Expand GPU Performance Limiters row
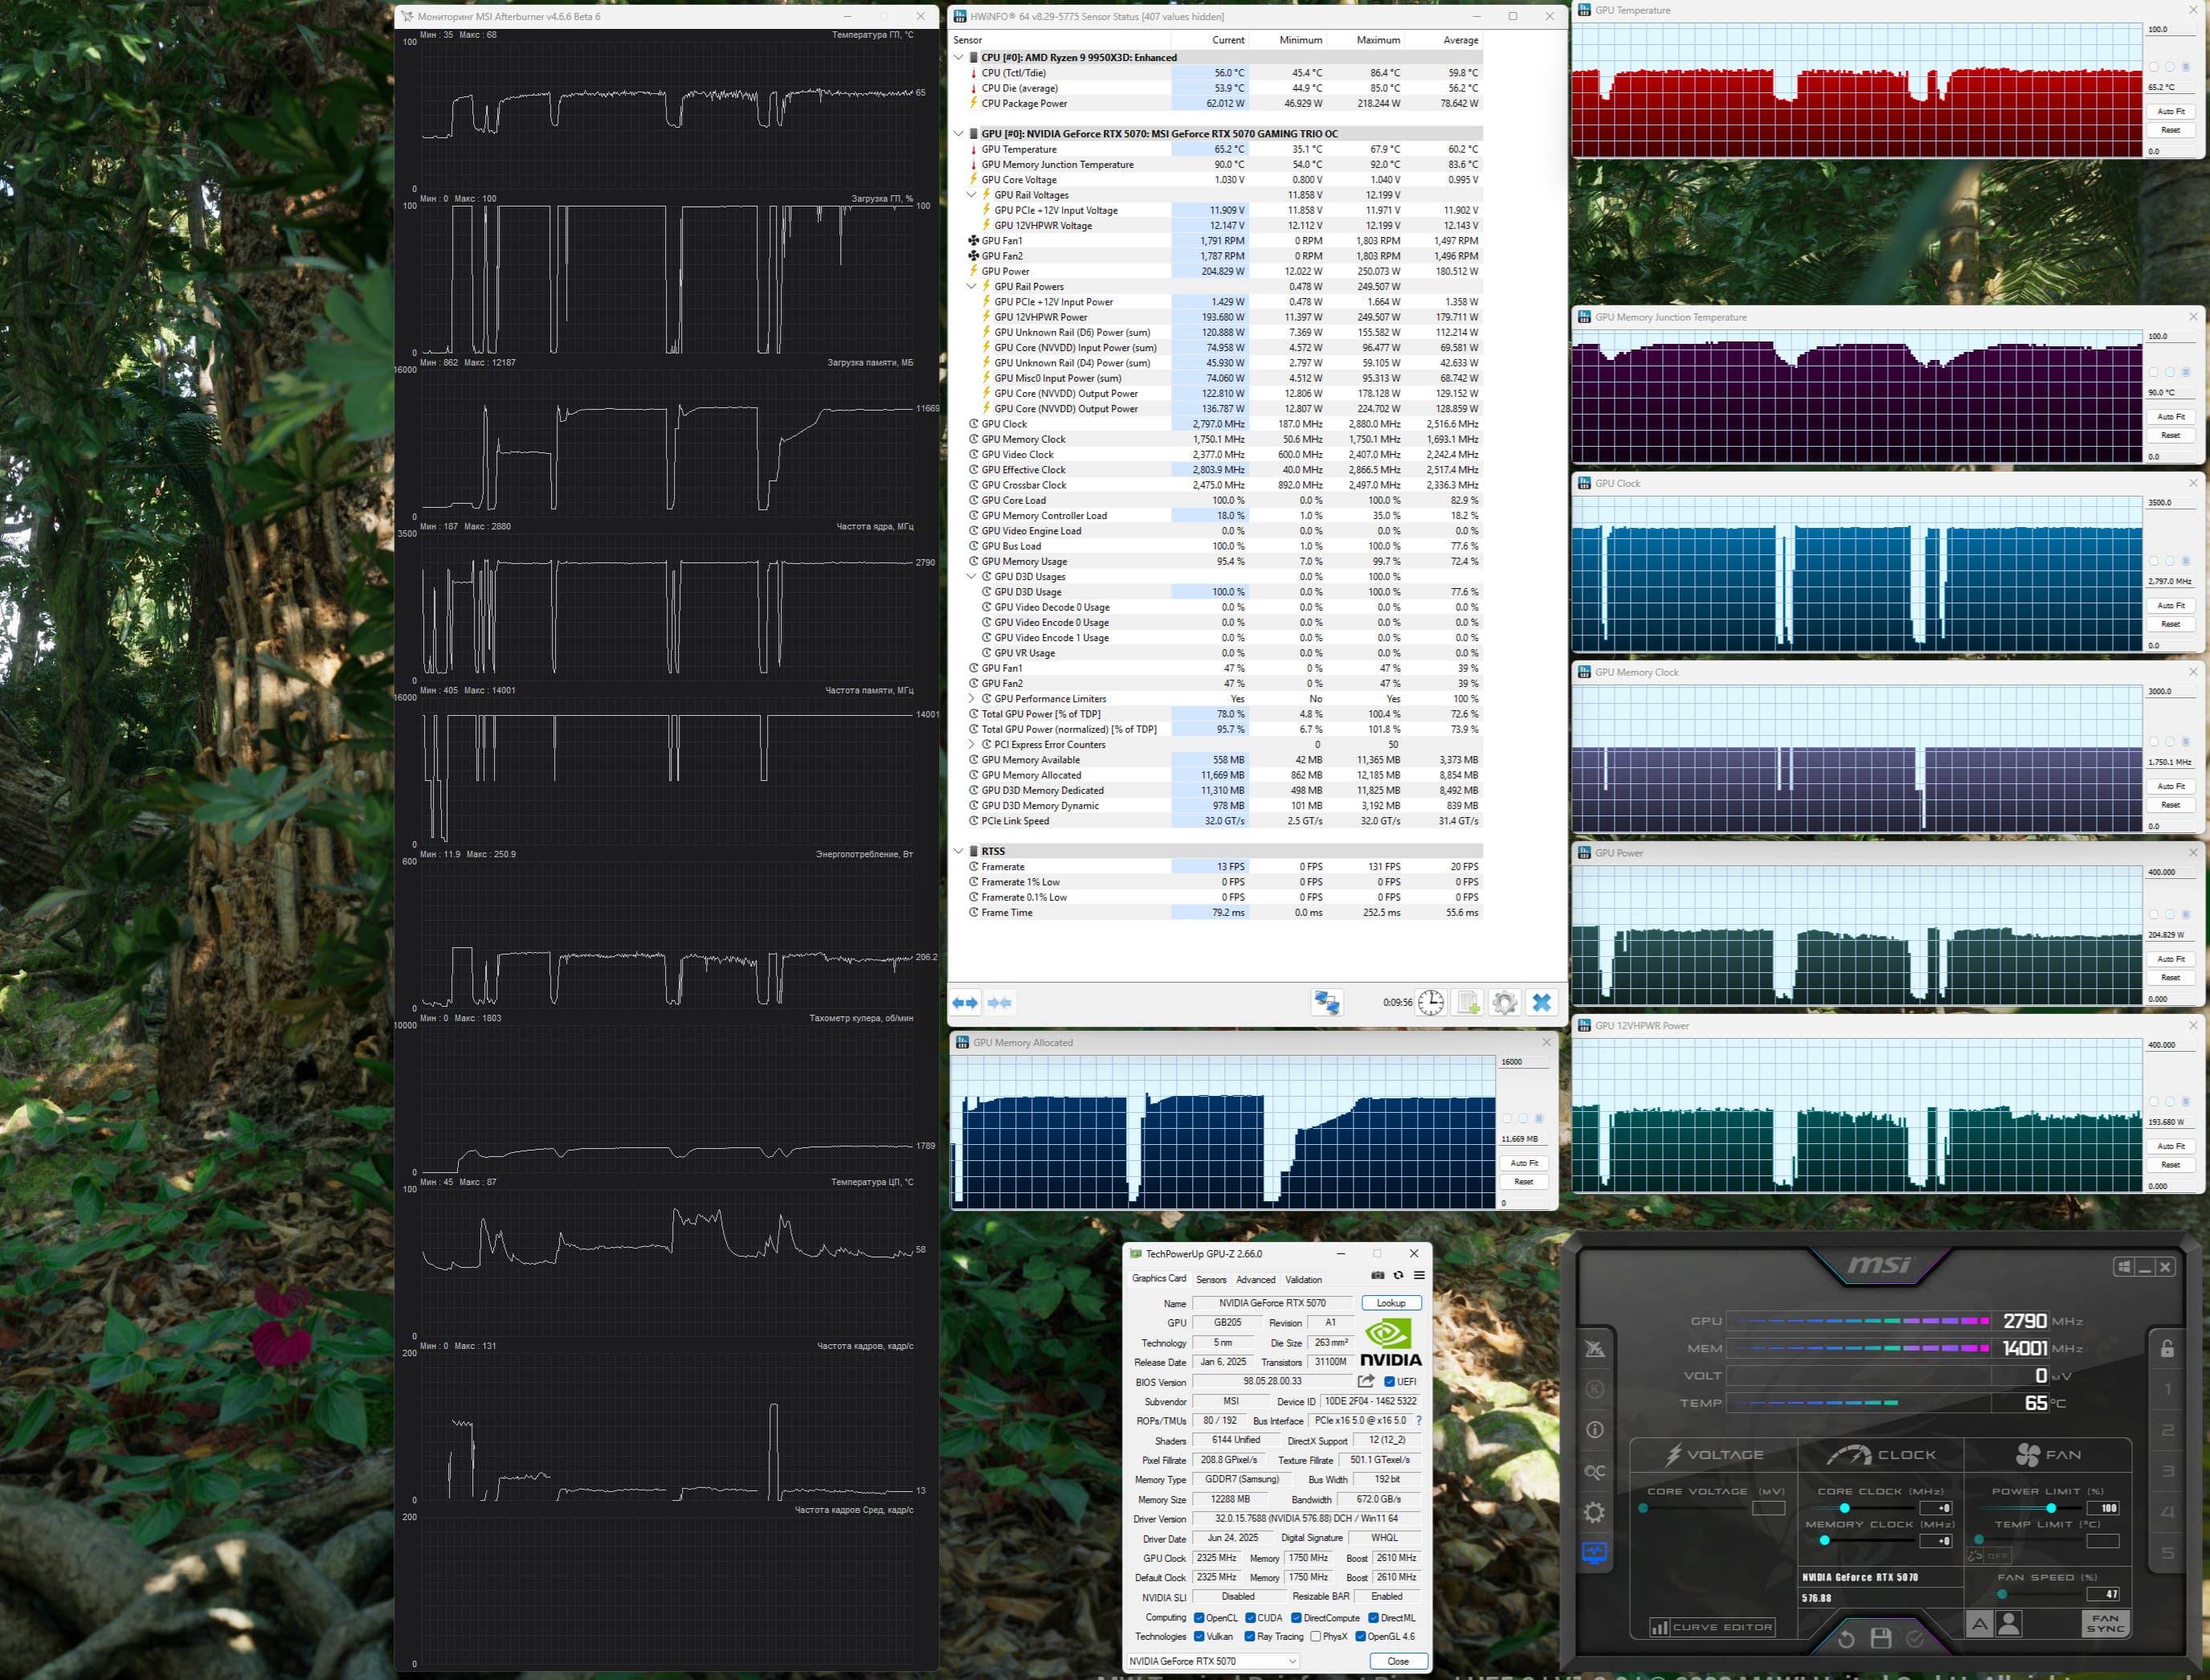The height and width of the screenshot is (1680, 2210). click(971, 699)
